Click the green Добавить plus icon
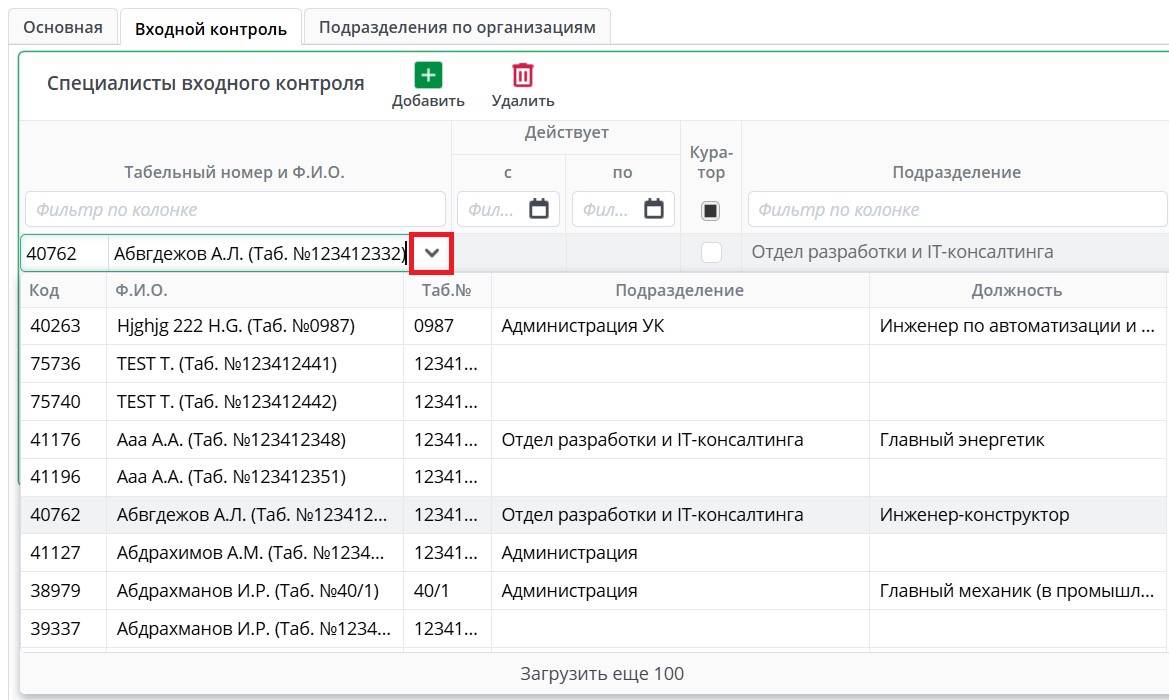This screenshot has width=1169, height=700. (x=428, y=76)
